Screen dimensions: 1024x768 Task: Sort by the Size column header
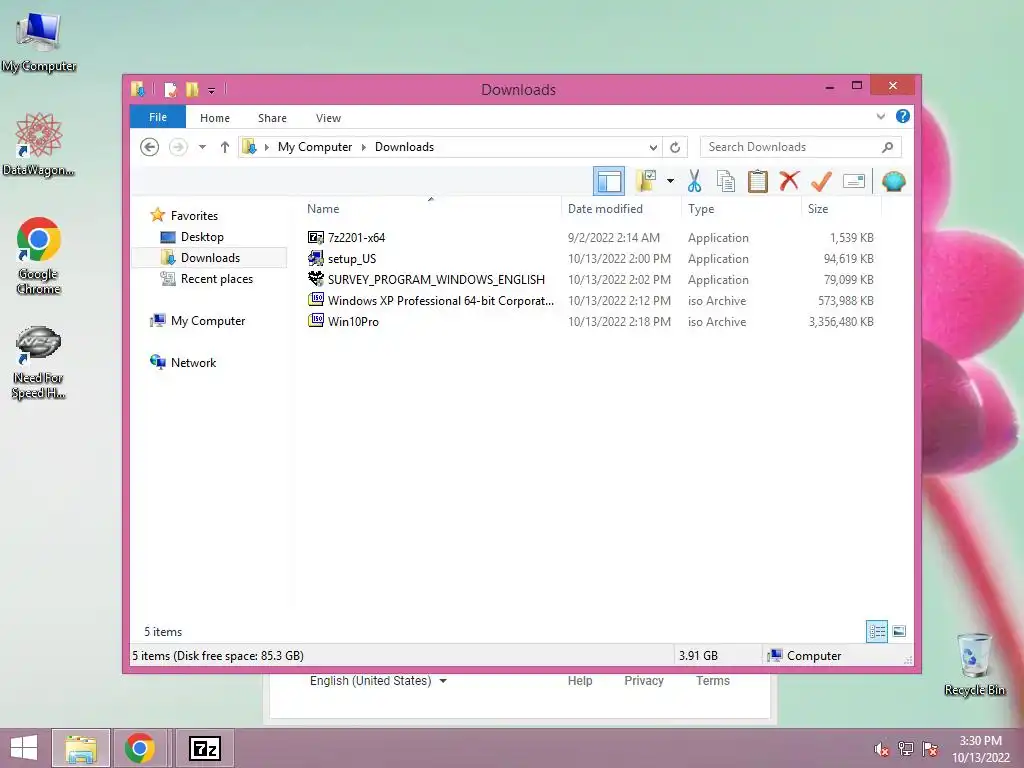click(818, 208)
